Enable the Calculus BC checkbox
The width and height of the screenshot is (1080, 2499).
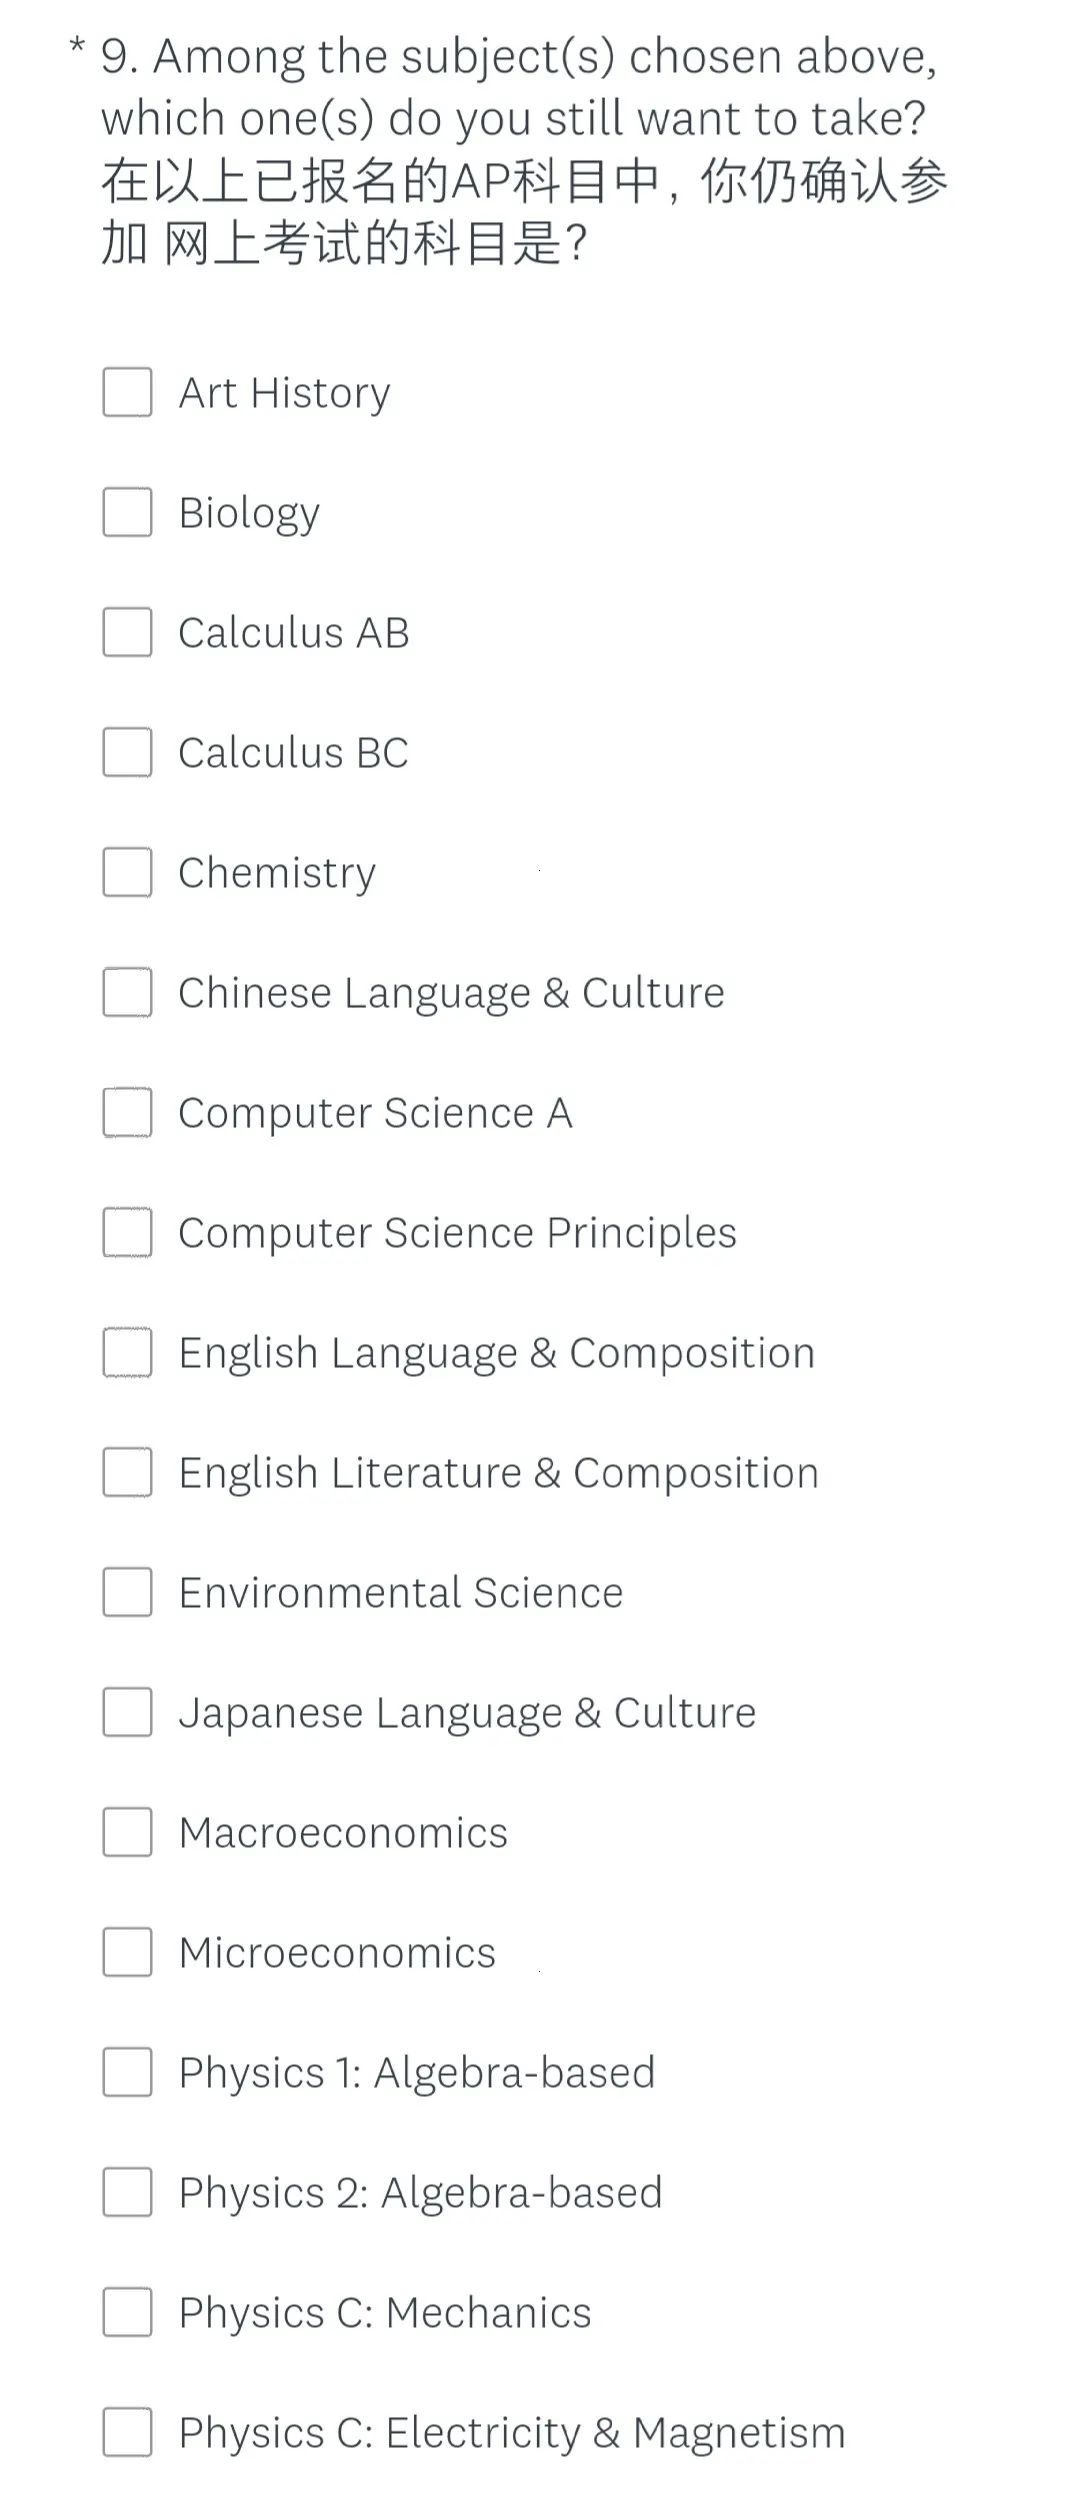tap(126, 752)
